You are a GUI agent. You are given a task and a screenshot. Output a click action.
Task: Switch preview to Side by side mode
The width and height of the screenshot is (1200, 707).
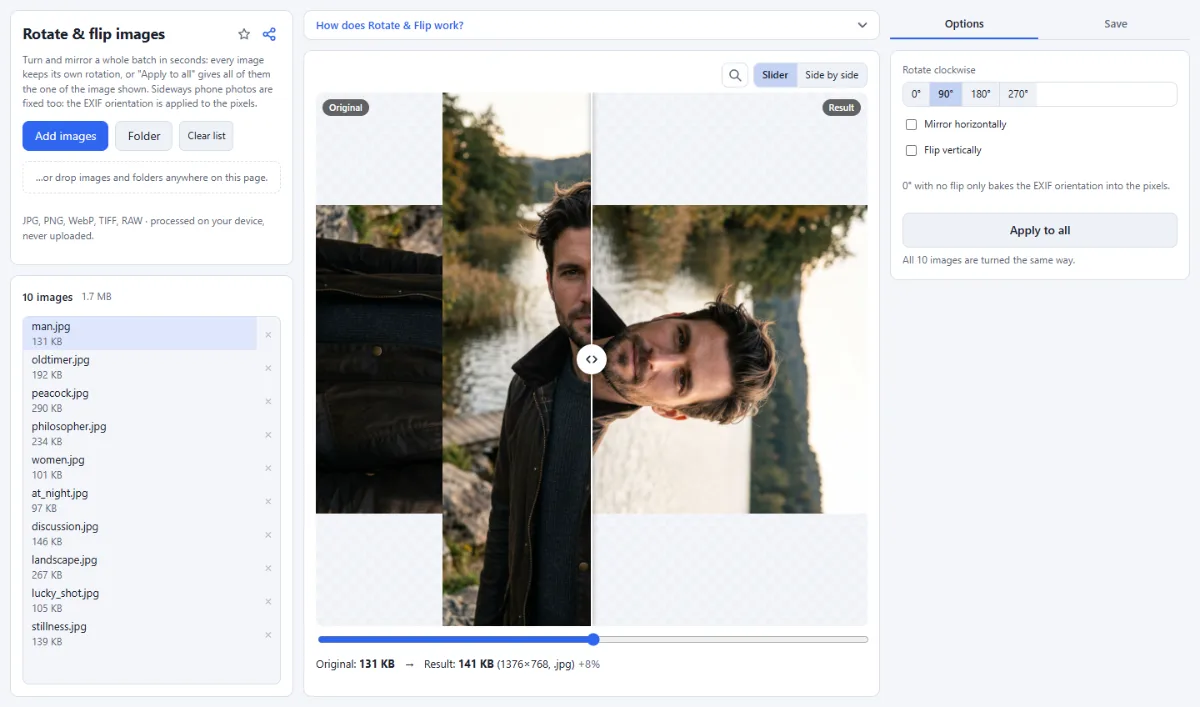pyautogui.click(x=832, y=75)
